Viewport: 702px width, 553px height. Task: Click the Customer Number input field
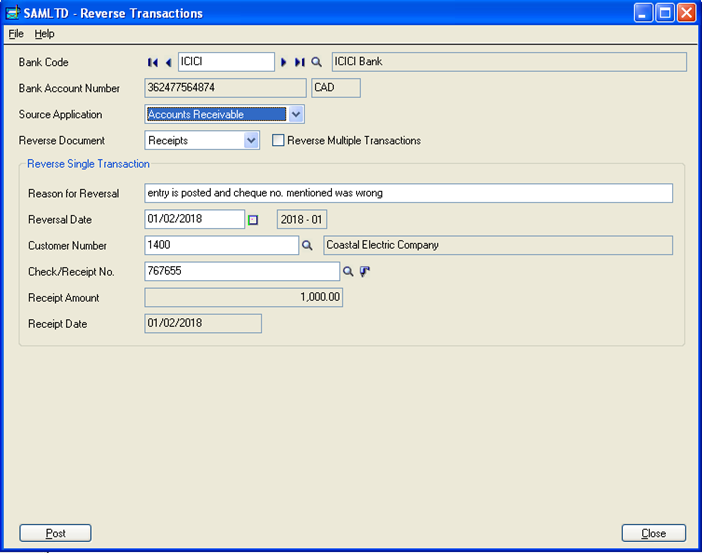point(221,245)
